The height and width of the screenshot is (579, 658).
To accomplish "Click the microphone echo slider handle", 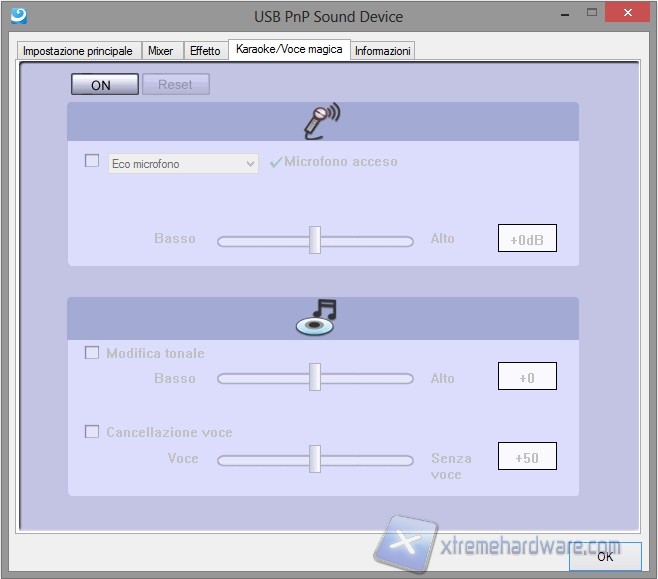I will point(315,240).
